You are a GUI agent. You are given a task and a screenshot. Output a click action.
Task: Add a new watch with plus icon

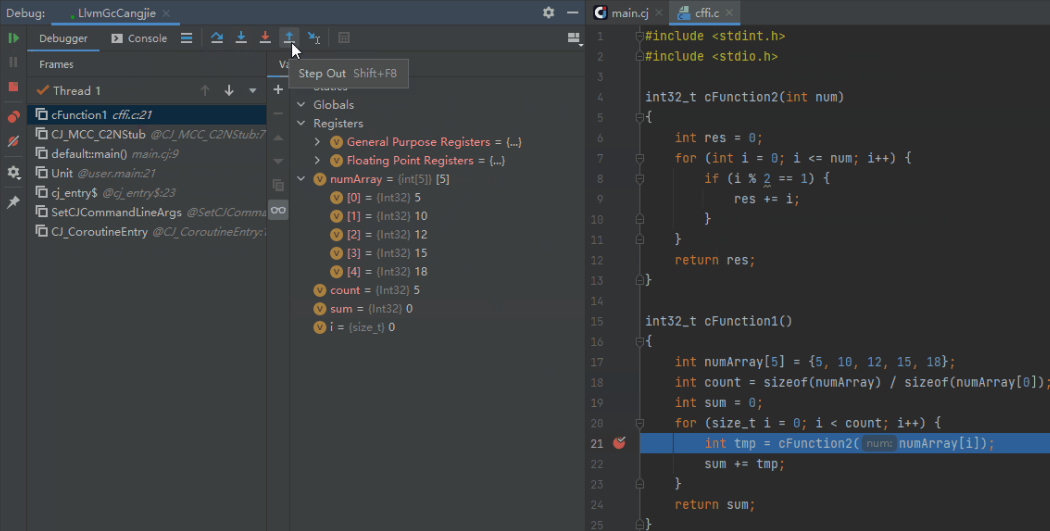point(278,89)
